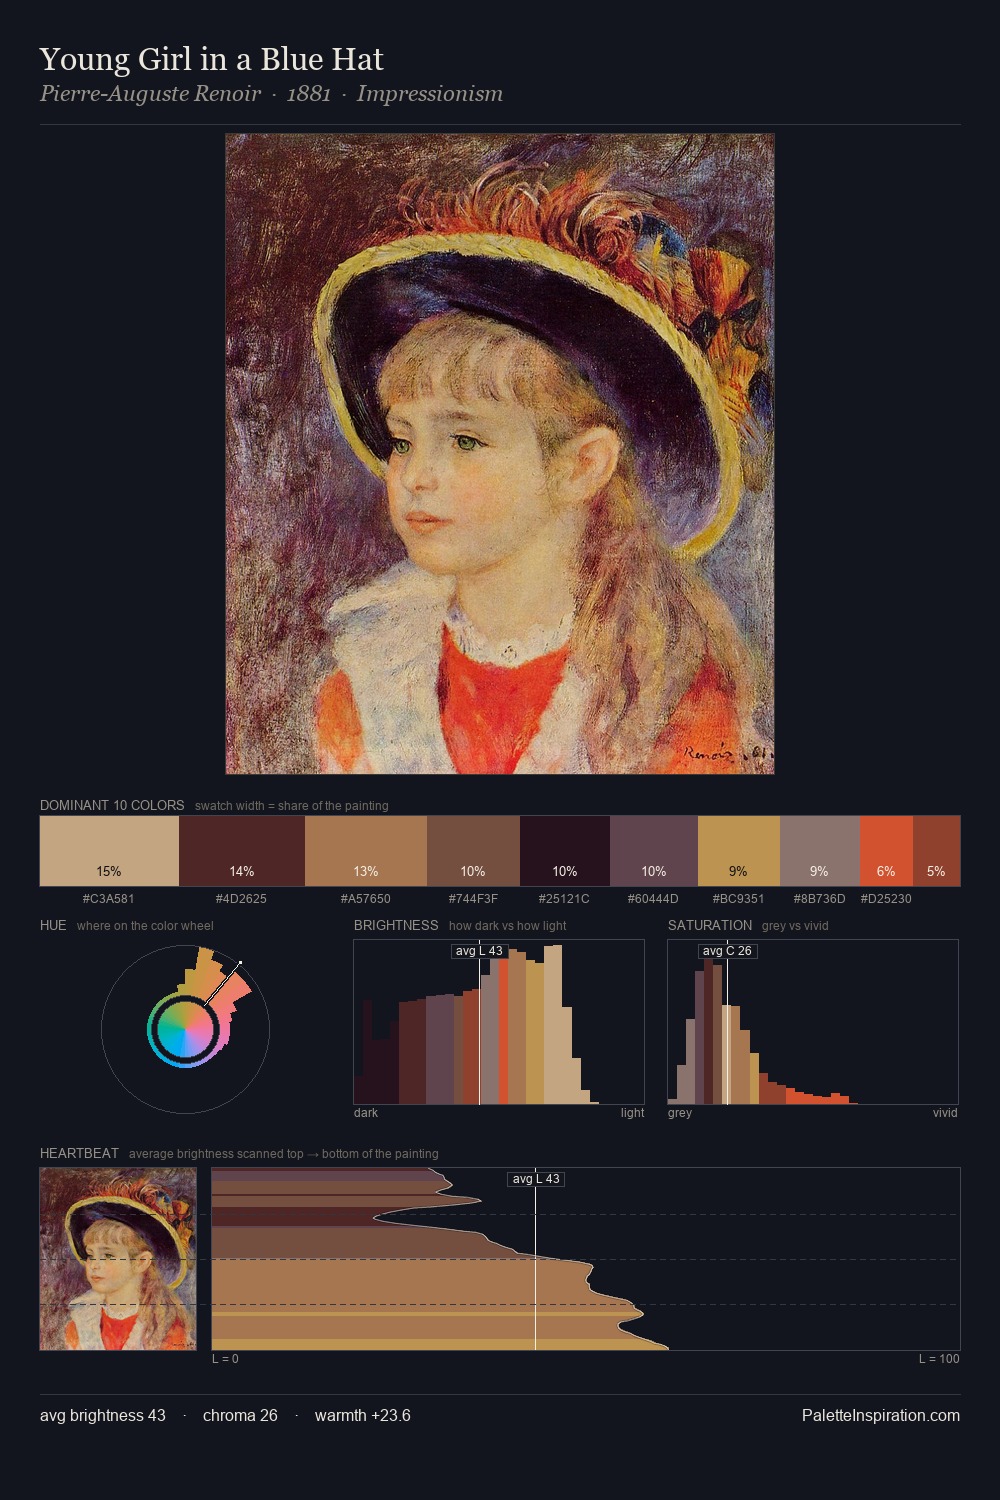Select the near-black swatch above #25121C
Viewport: 1000px width, 1500px height.
pyautogui.click(x=565, y=851)
